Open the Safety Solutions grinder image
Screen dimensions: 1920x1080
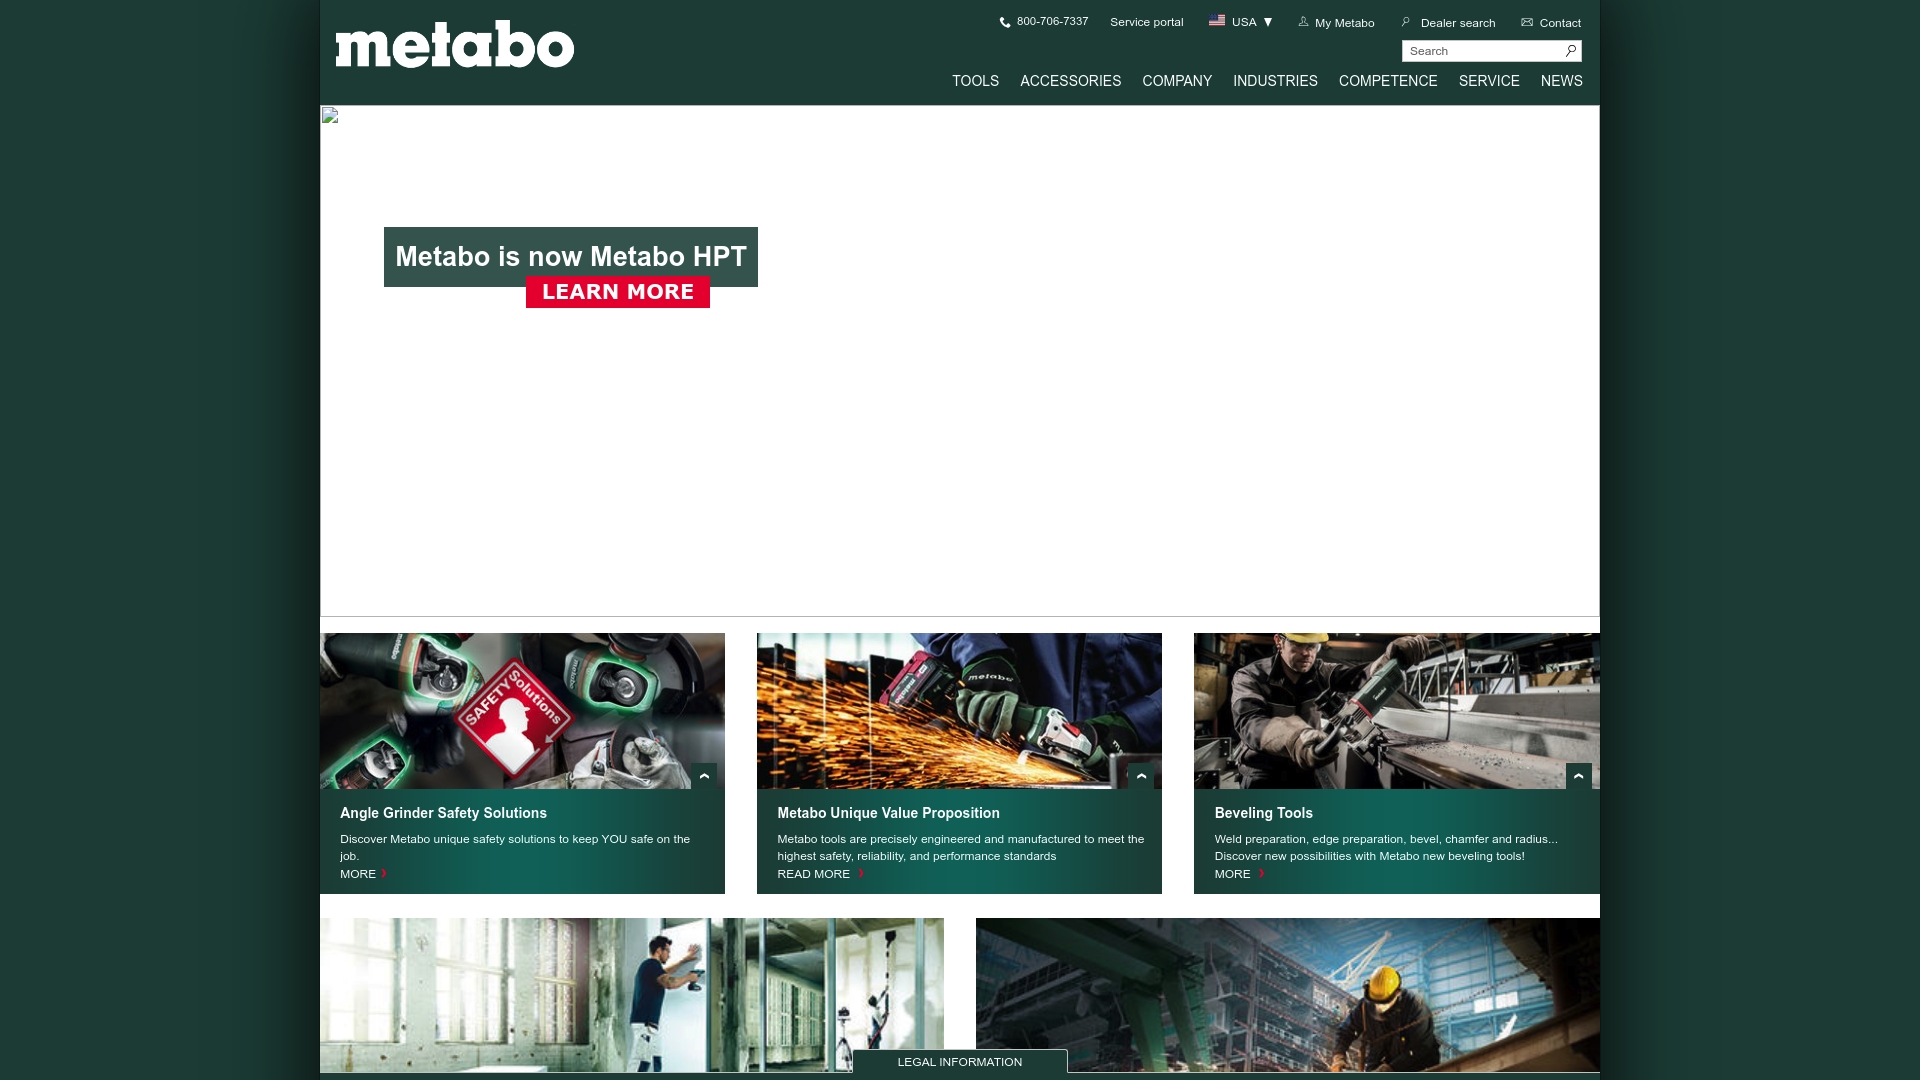tap(522, 711)
